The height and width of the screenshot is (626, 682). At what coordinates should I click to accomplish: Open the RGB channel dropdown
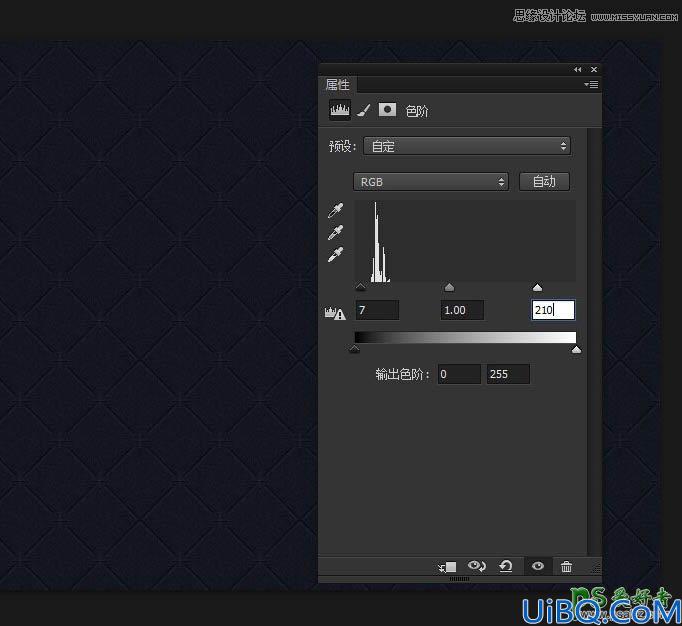click(431, 182)
